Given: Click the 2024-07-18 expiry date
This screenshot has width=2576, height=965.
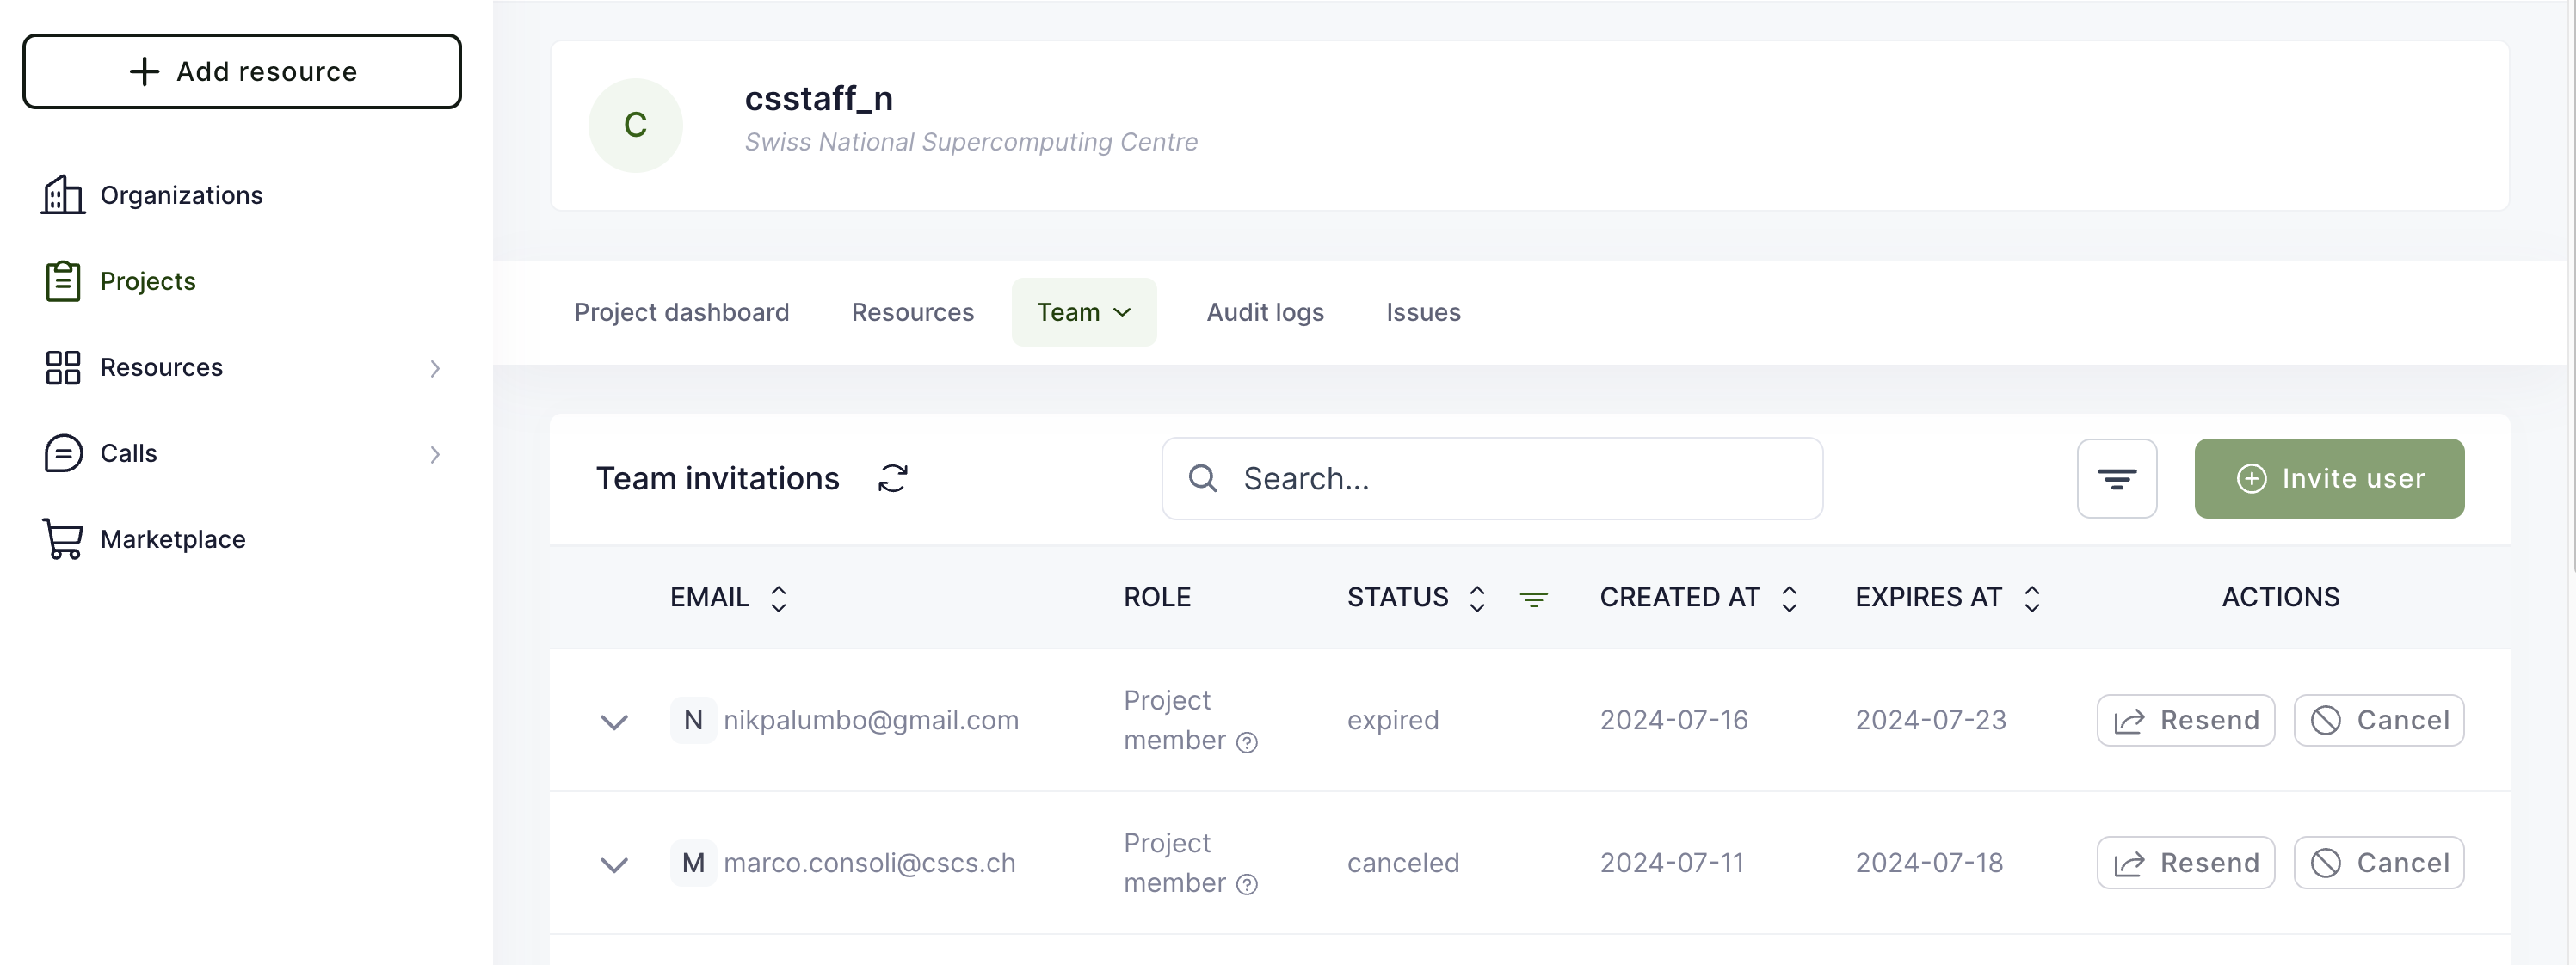Looking at the screenshot, I should click(x=1929, y=862).
